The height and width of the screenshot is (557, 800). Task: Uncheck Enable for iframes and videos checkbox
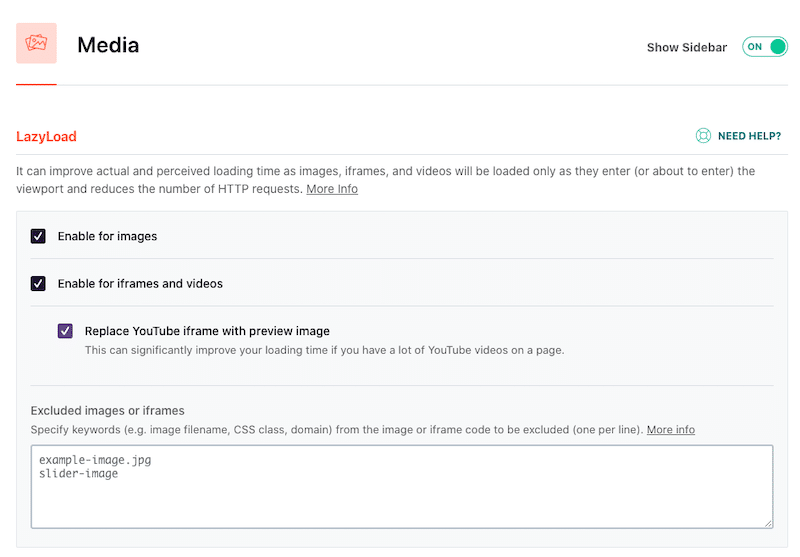38,283
